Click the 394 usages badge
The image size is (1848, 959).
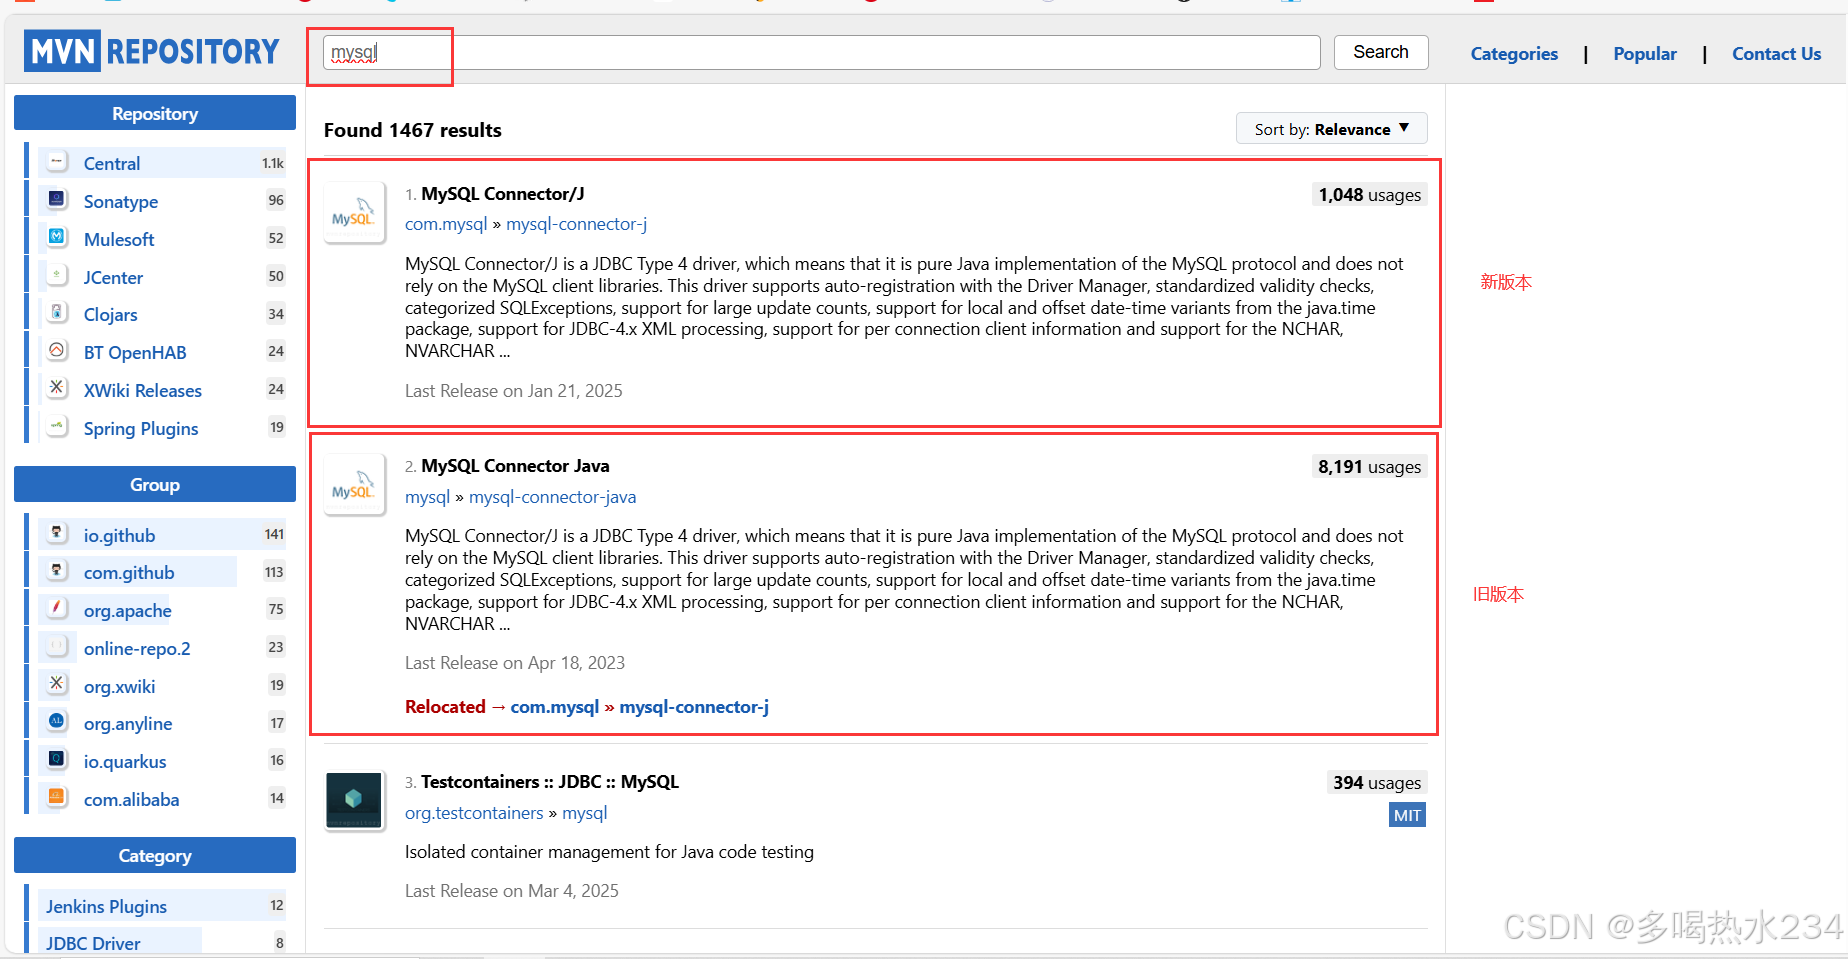tap(1376, 783)
